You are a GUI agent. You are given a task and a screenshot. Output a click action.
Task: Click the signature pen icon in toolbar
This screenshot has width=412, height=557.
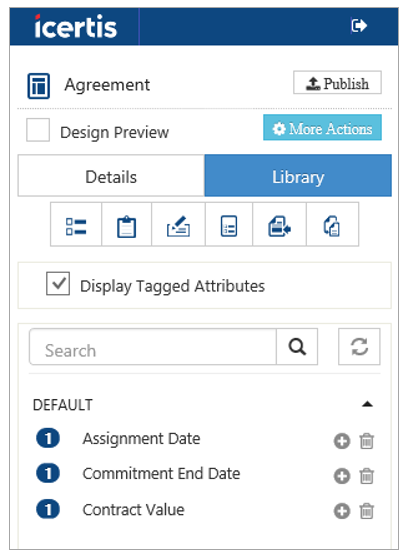(178, 225)
